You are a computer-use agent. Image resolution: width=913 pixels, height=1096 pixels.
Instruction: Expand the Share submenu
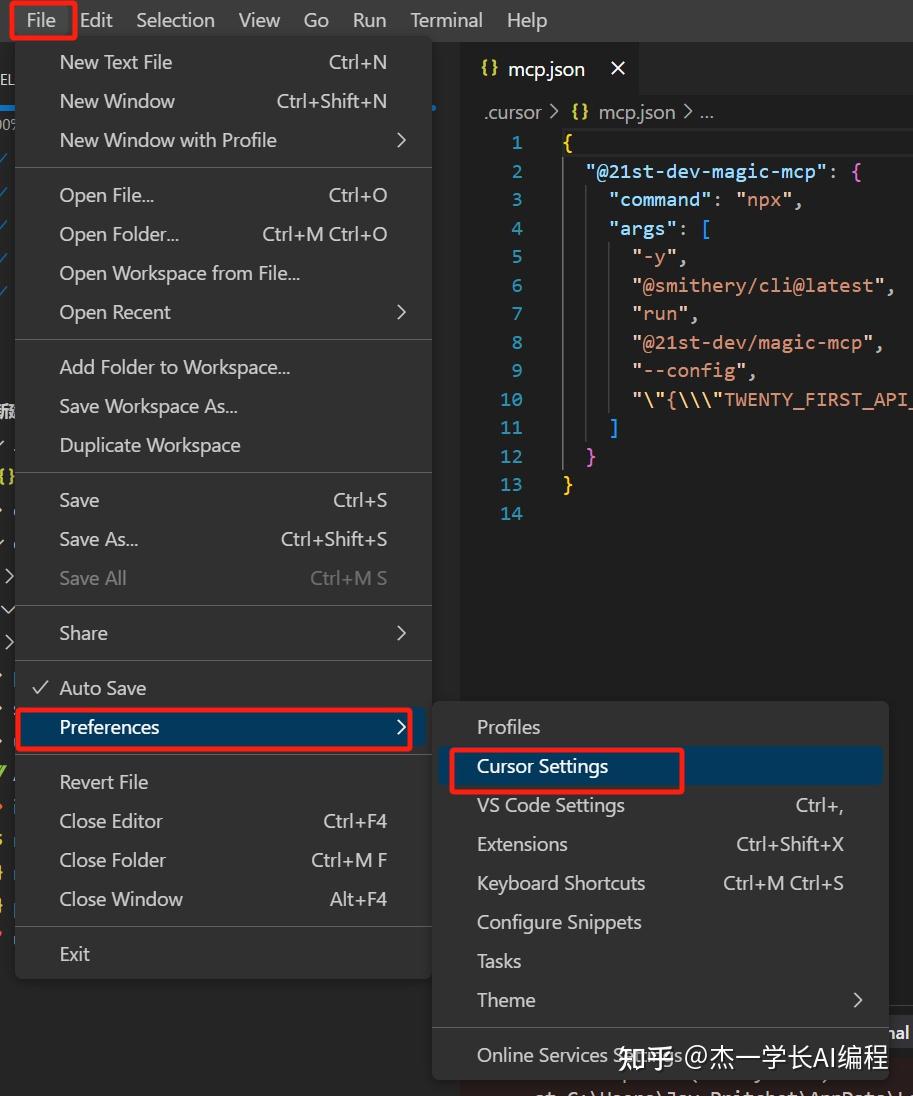tap(401, 633)
